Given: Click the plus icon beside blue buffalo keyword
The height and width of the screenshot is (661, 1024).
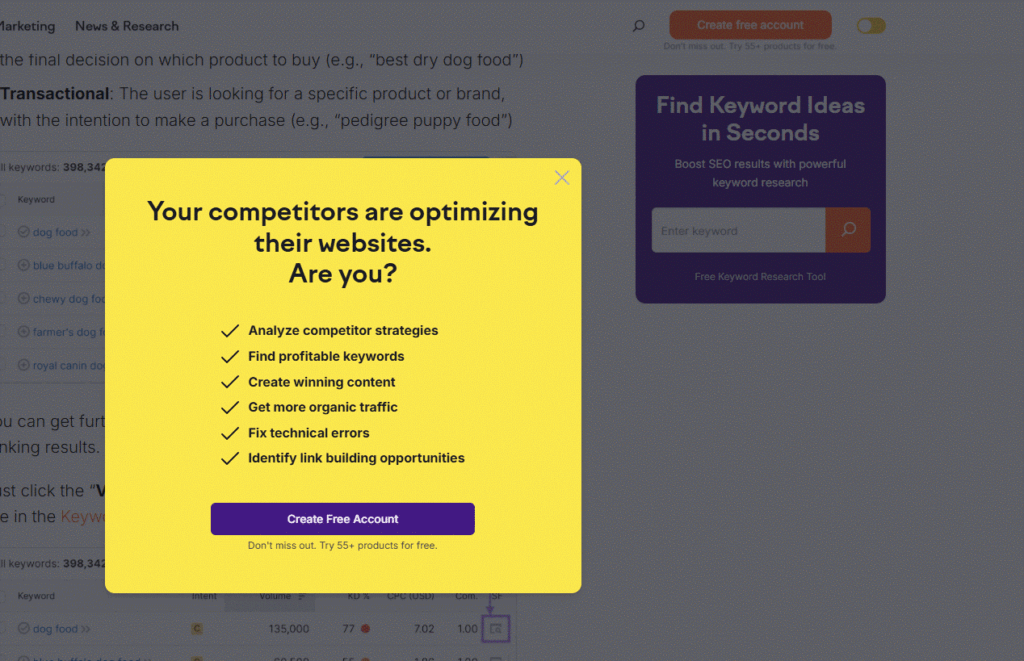Looking at the screenshot, I should (23, 265).
